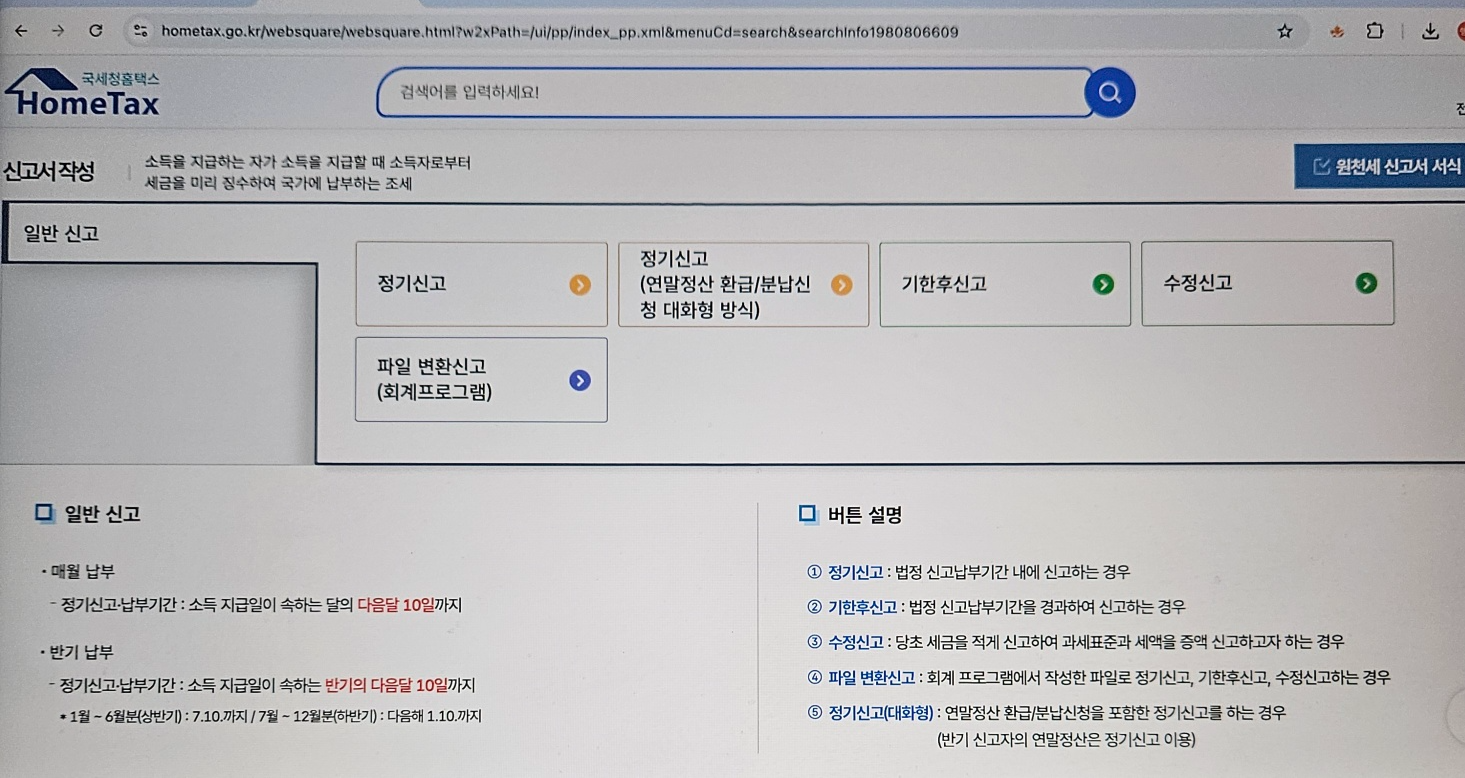Click the green arrow on 기한후신고 card
The image size is (1465, 778).
(x=1103, y=283)
